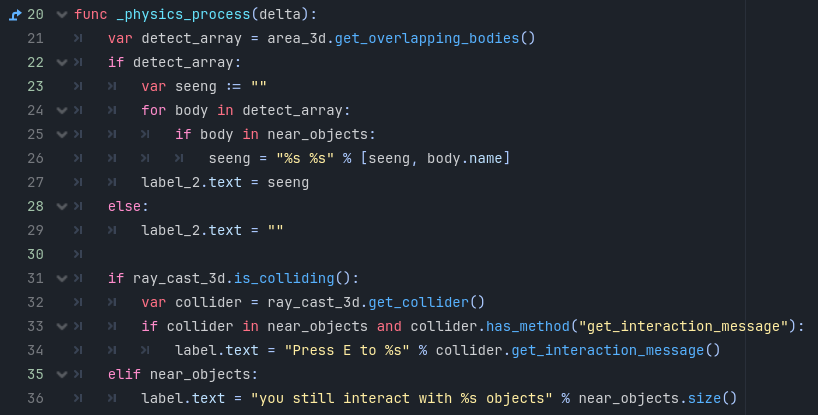Collapse the 'if collider in near_objects' block
818x415 pixels.
(x=62, y=326)
